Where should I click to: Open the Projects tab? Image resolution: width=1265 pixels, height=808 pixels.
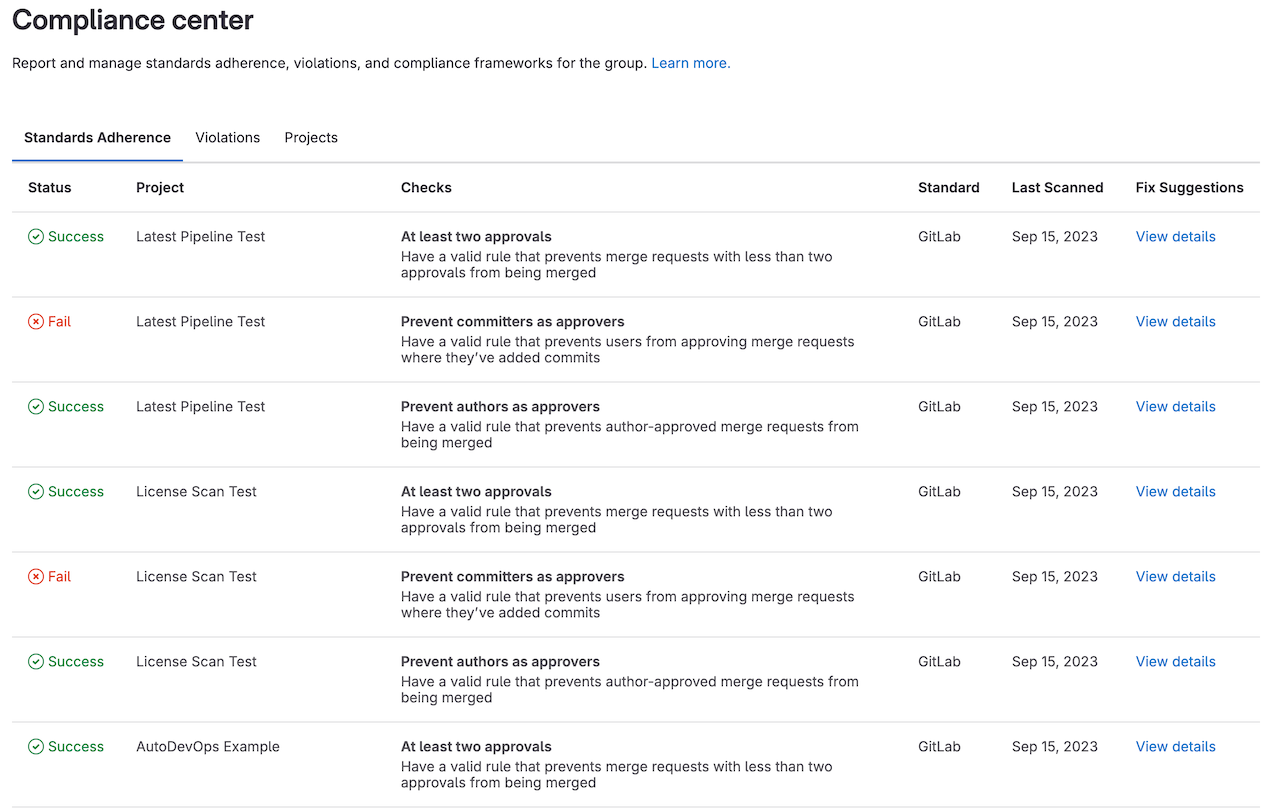[311, 138]
